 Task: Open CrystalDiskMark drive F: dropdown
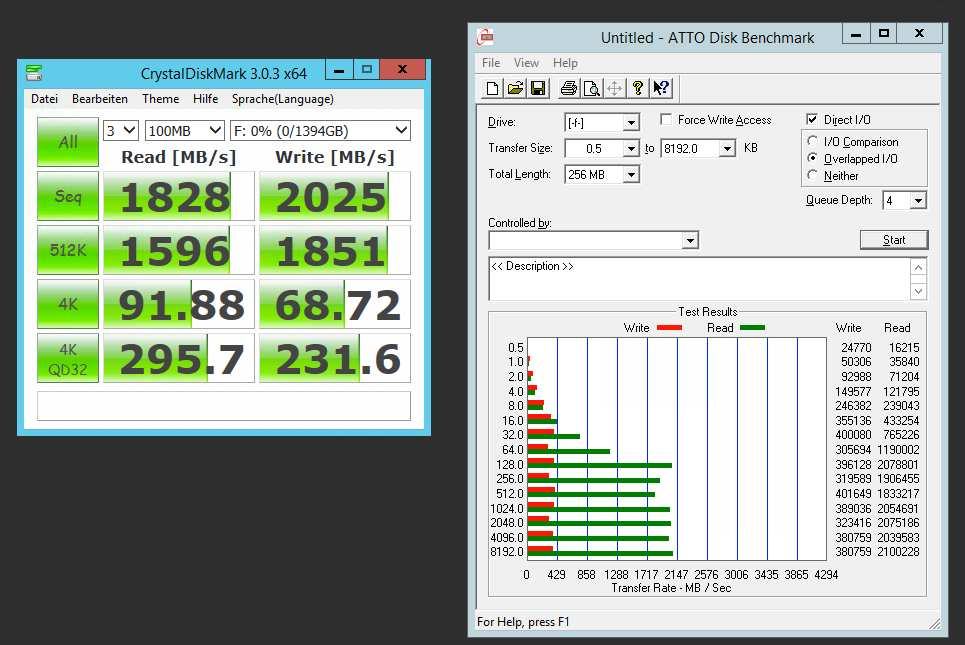(x=320, y=130)
